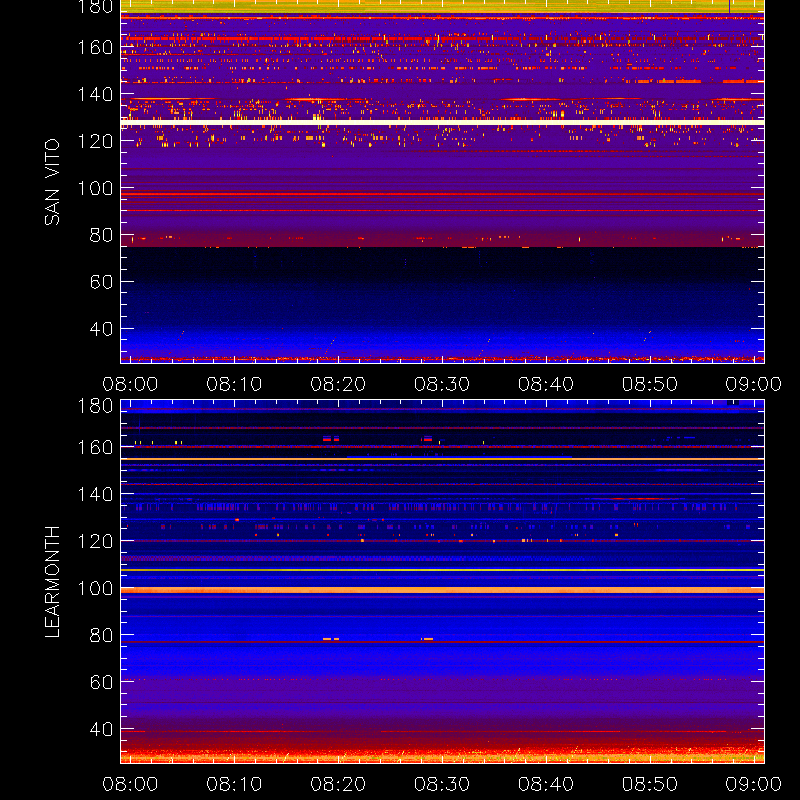Click 09:00 time label below Learmonth plot

pos(754,784)
